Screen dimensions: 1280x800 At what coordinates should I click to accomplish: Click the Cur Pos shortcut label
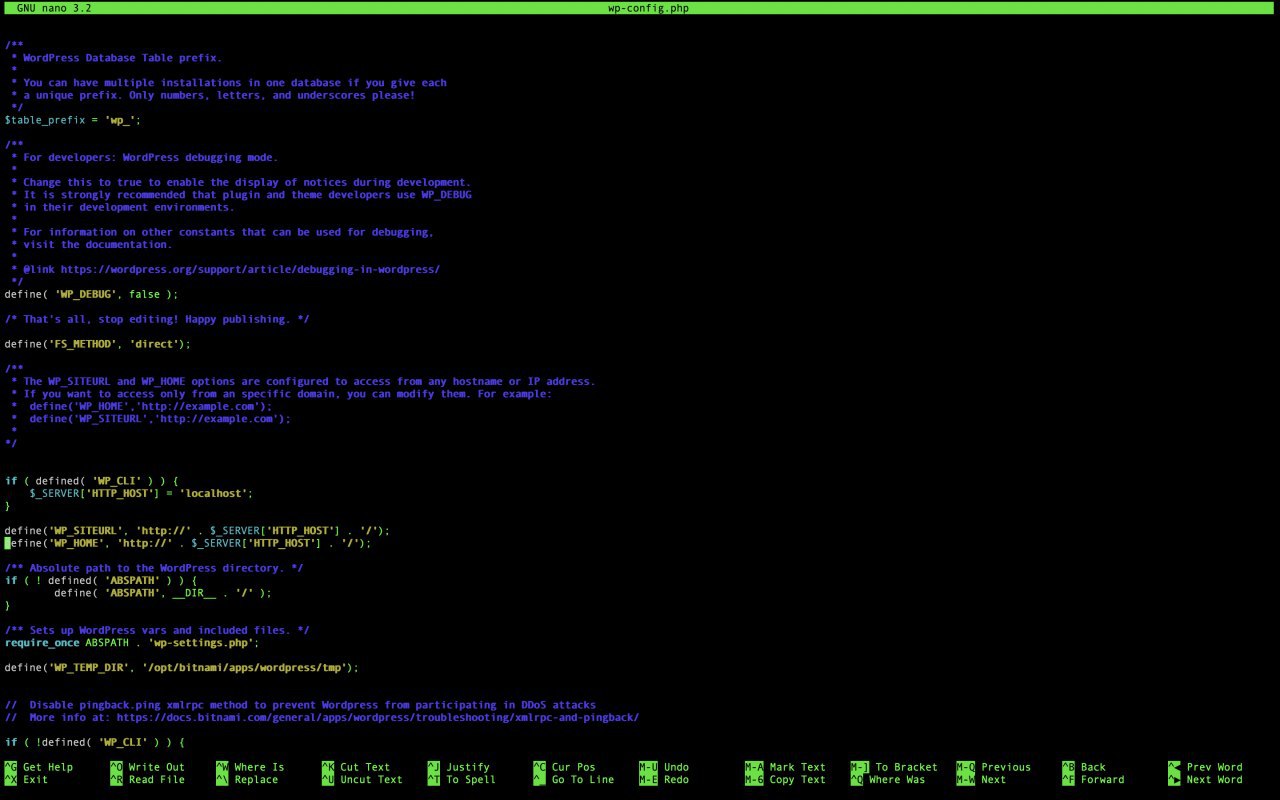[x=574, y=767]
